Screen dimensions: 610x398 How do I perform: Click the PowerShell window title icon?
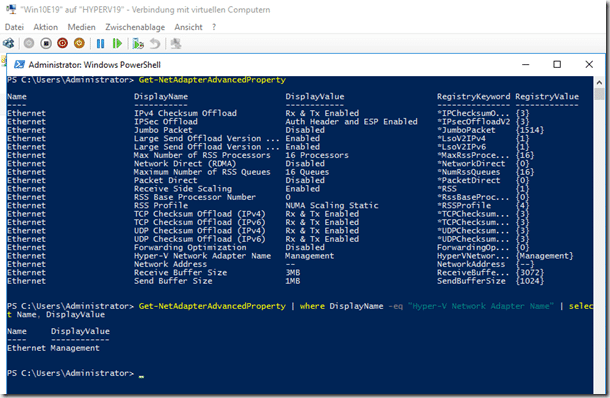pos(19,64)
